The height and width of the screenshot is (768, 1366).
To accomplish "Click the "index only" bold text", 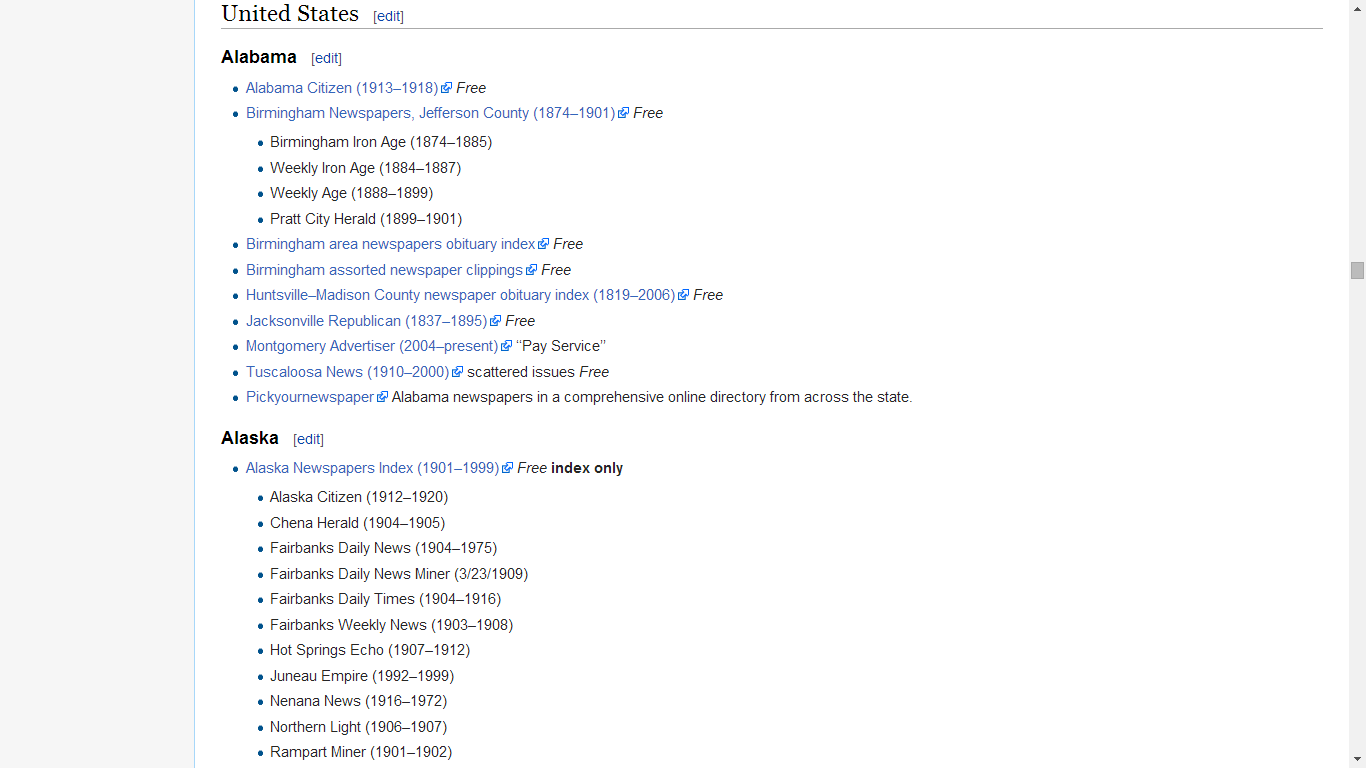I will pyautogui.click(x=587, y=468).
